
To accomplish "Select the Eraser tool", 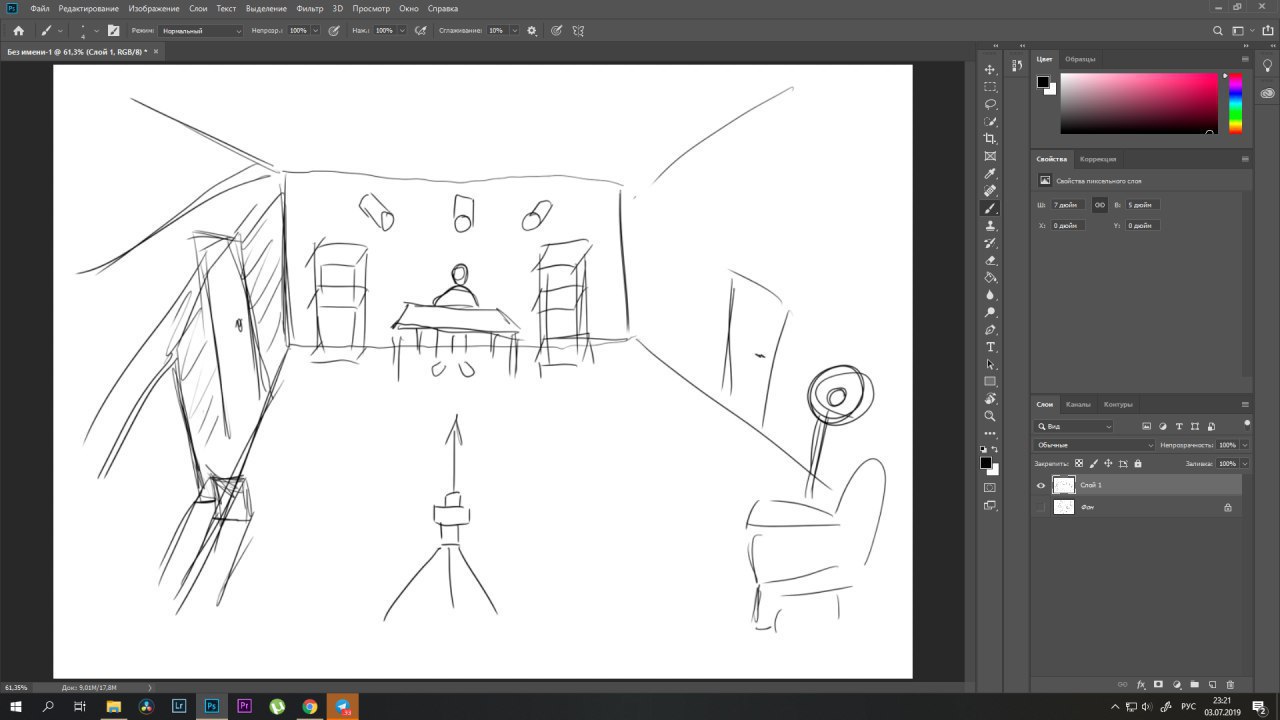I will 990,260.
